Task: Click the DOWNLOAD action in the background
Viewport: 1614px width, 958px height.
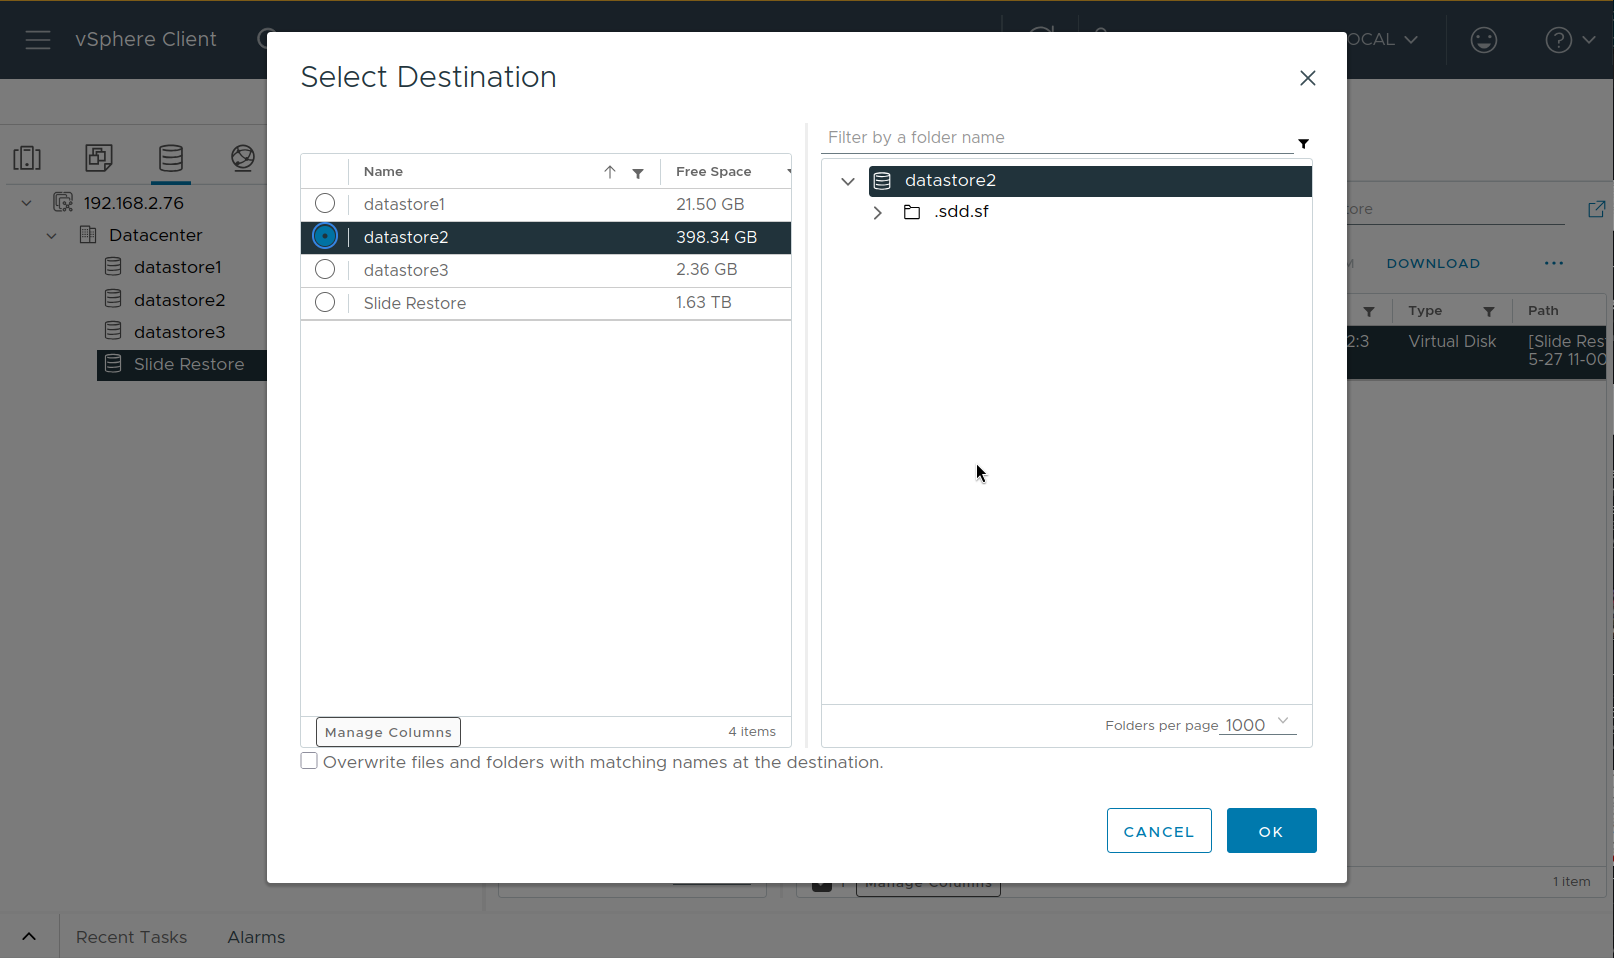Action: pos(1433,263)
